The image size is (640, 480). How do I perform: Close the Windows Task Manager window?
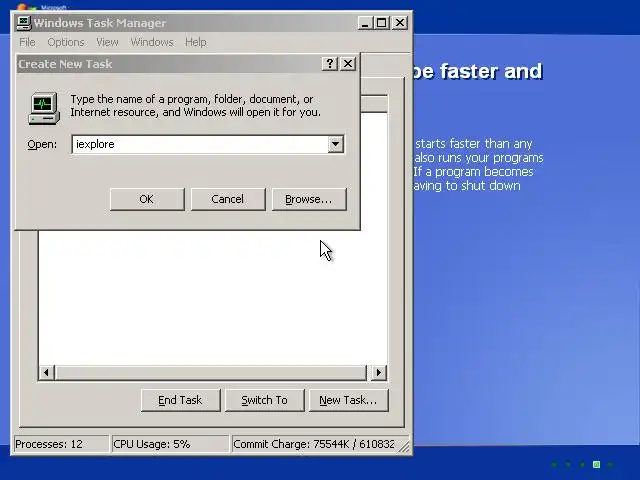pos(400,23)
